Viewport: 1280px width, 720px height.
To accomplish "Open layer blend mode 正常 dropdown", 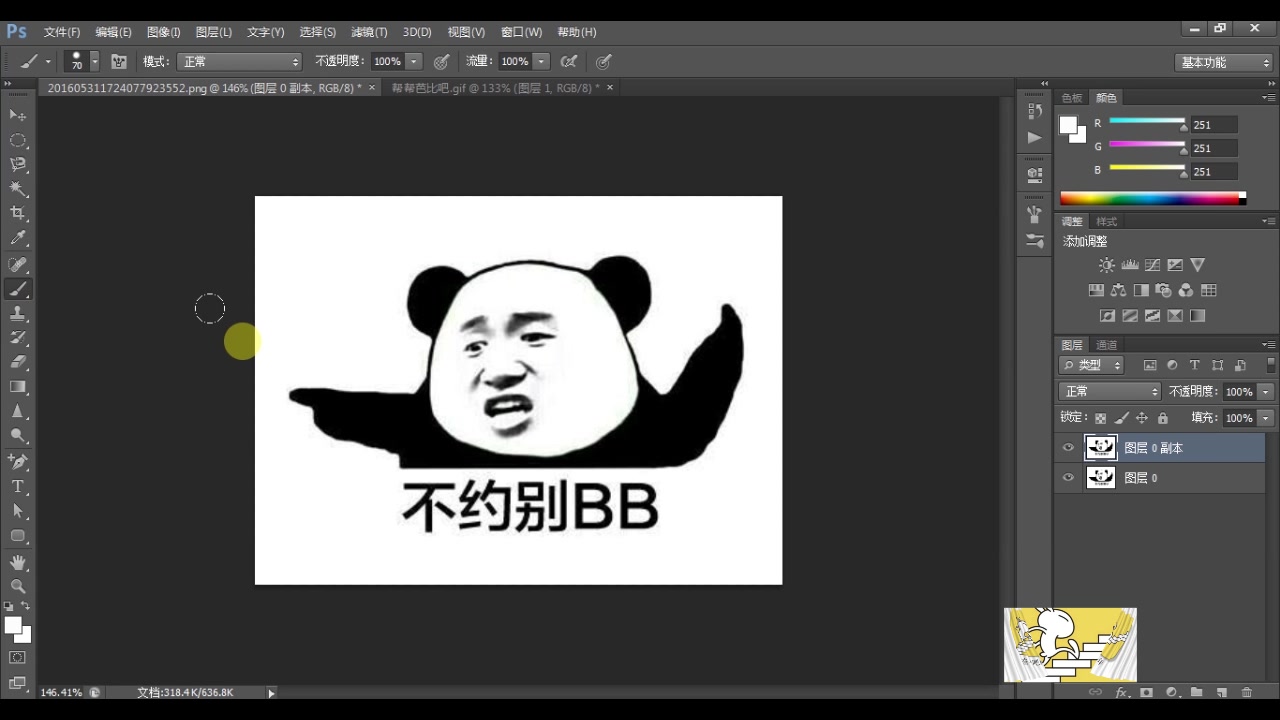I will [1109, 392].
